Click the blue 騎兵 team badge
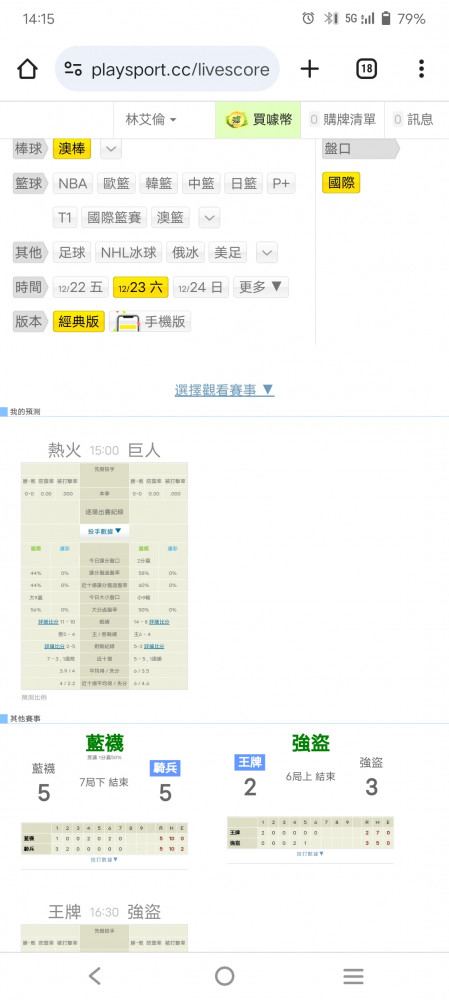The height and width of the screenshot is (1000, 449). pyautogui.click(x=165, y=768)
